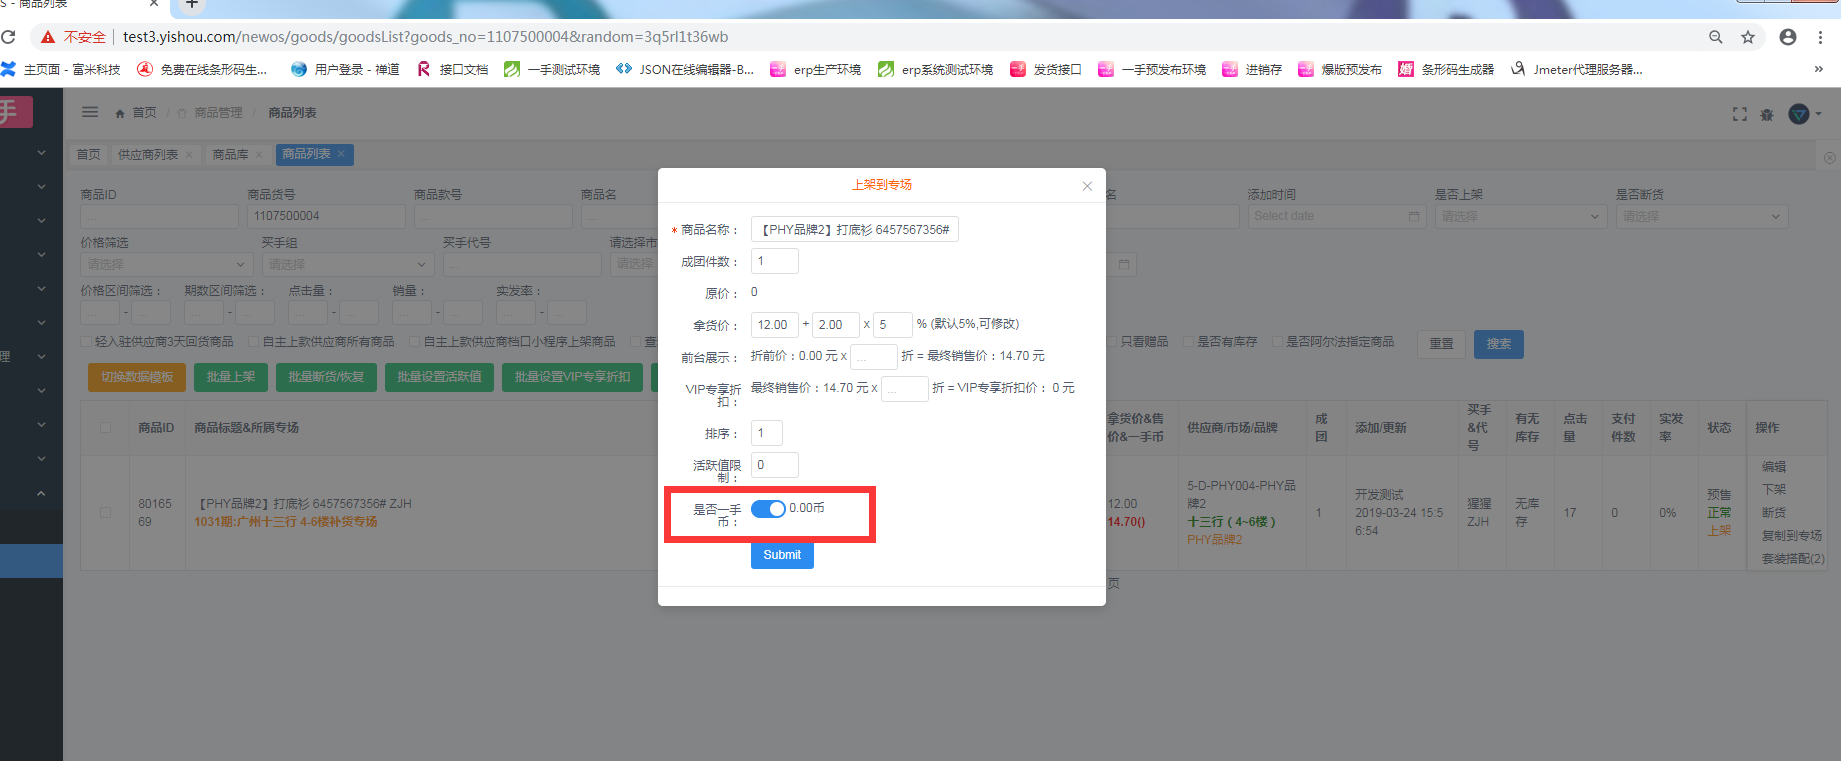Open the 主页面 - 富米科技 bookmark
The image size is (1841, 761).
pos(62,69)
